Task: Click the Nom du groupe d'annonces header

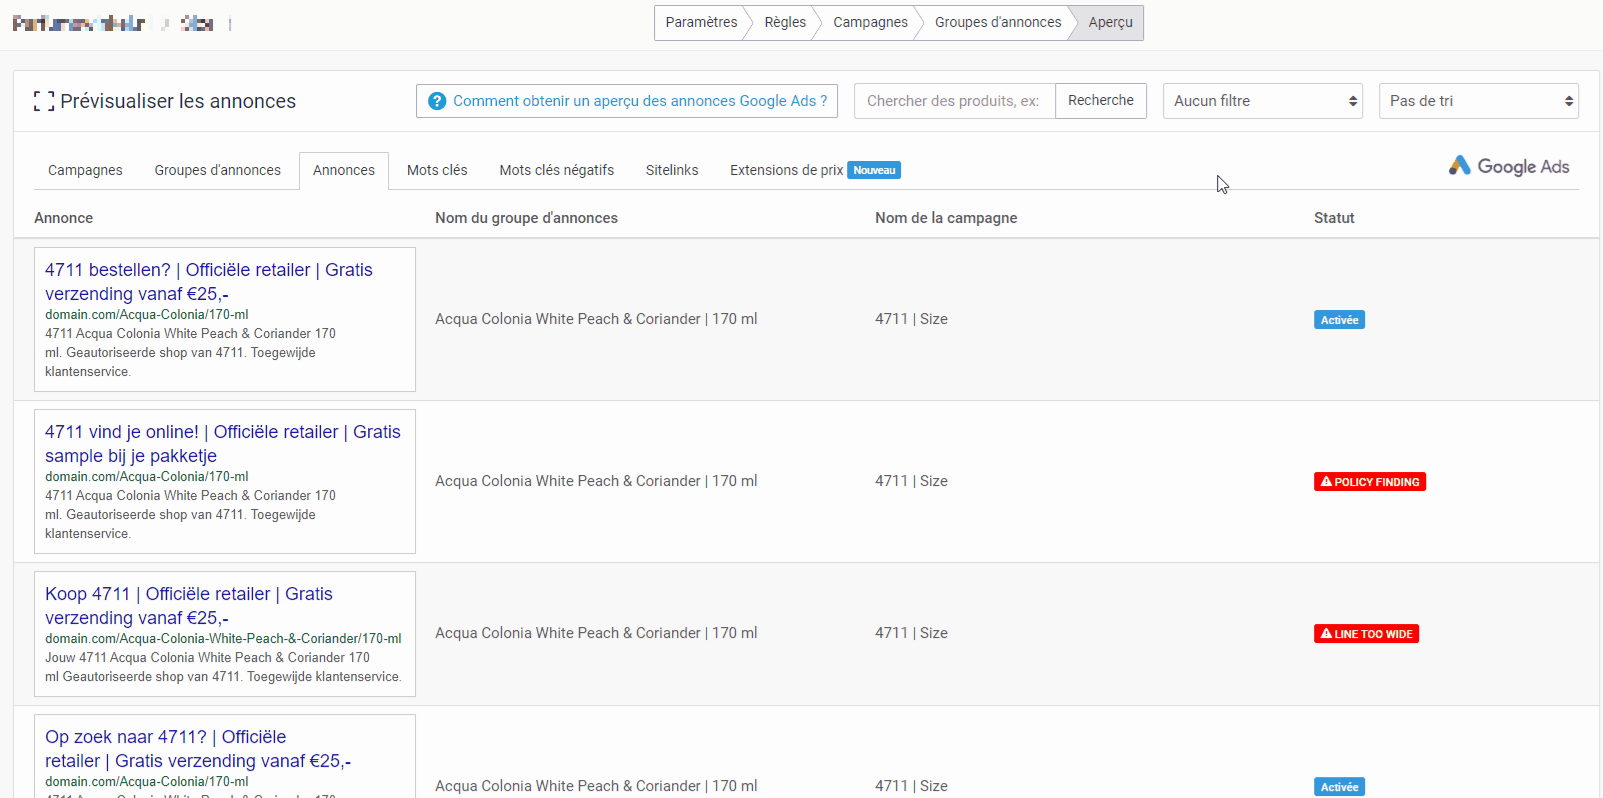Action: (526, 218)
